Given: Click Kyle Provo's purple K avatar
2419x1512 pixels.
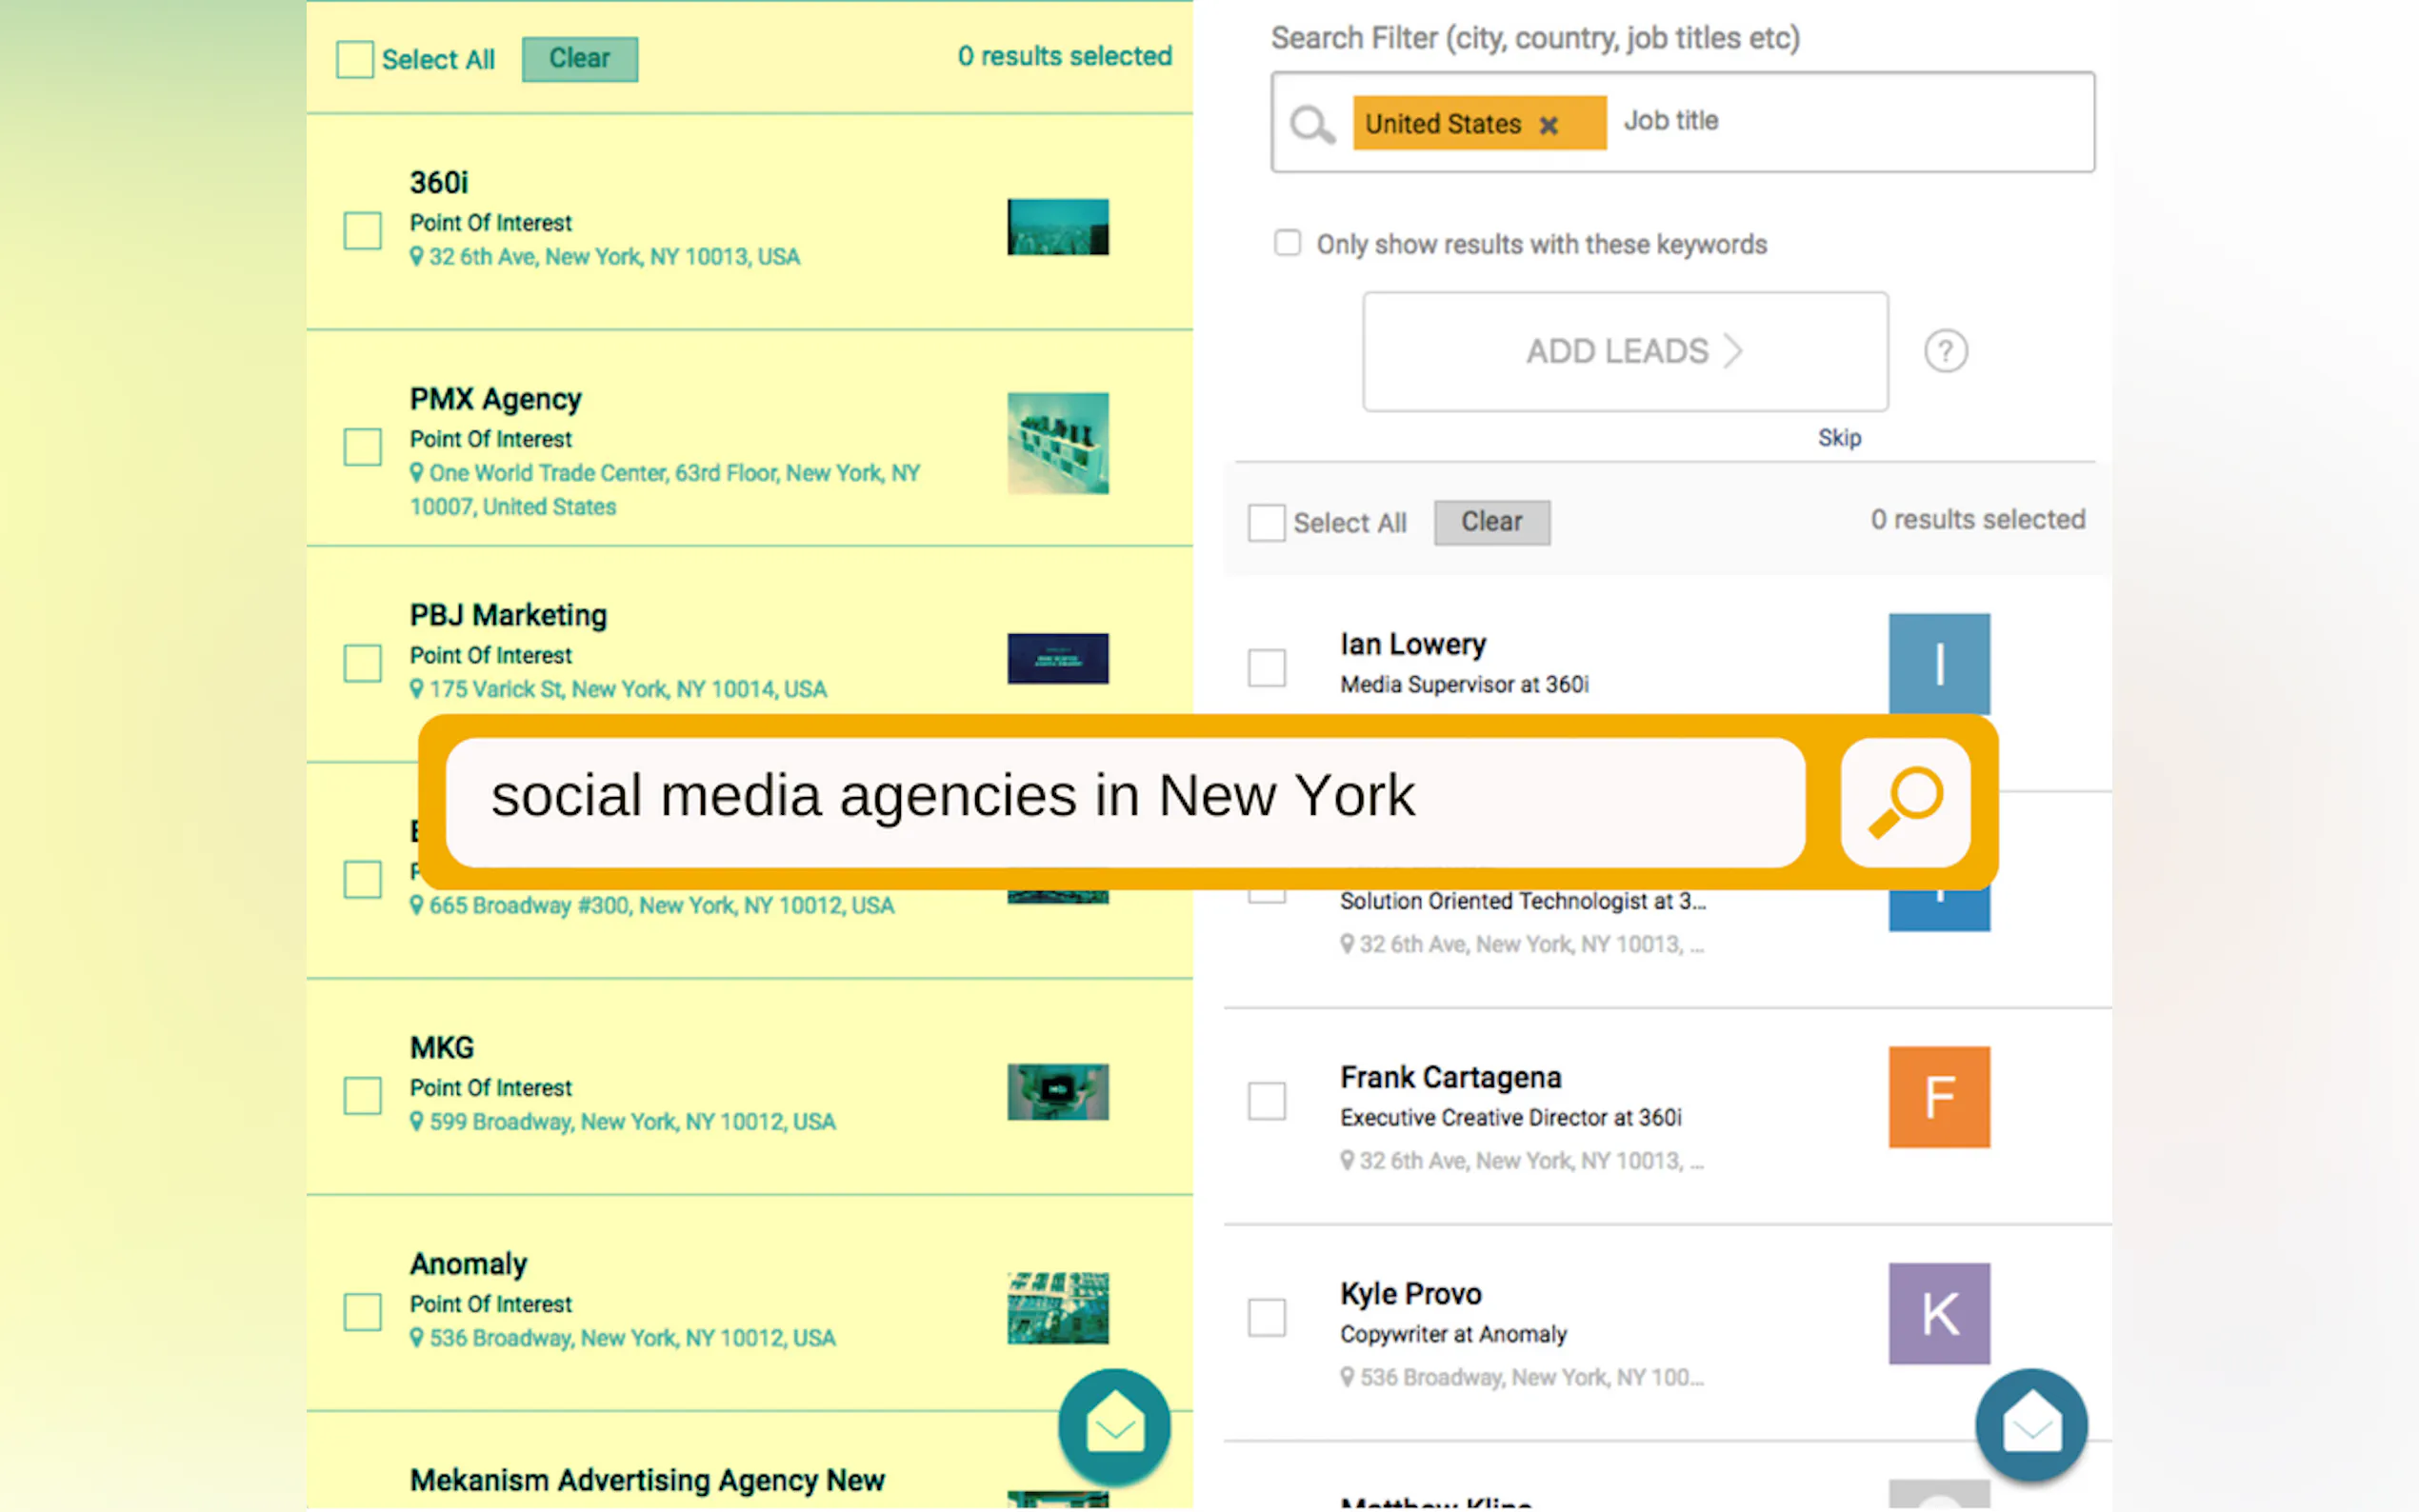Looking at the screenshot, I should click(x=1939, y=1313).
